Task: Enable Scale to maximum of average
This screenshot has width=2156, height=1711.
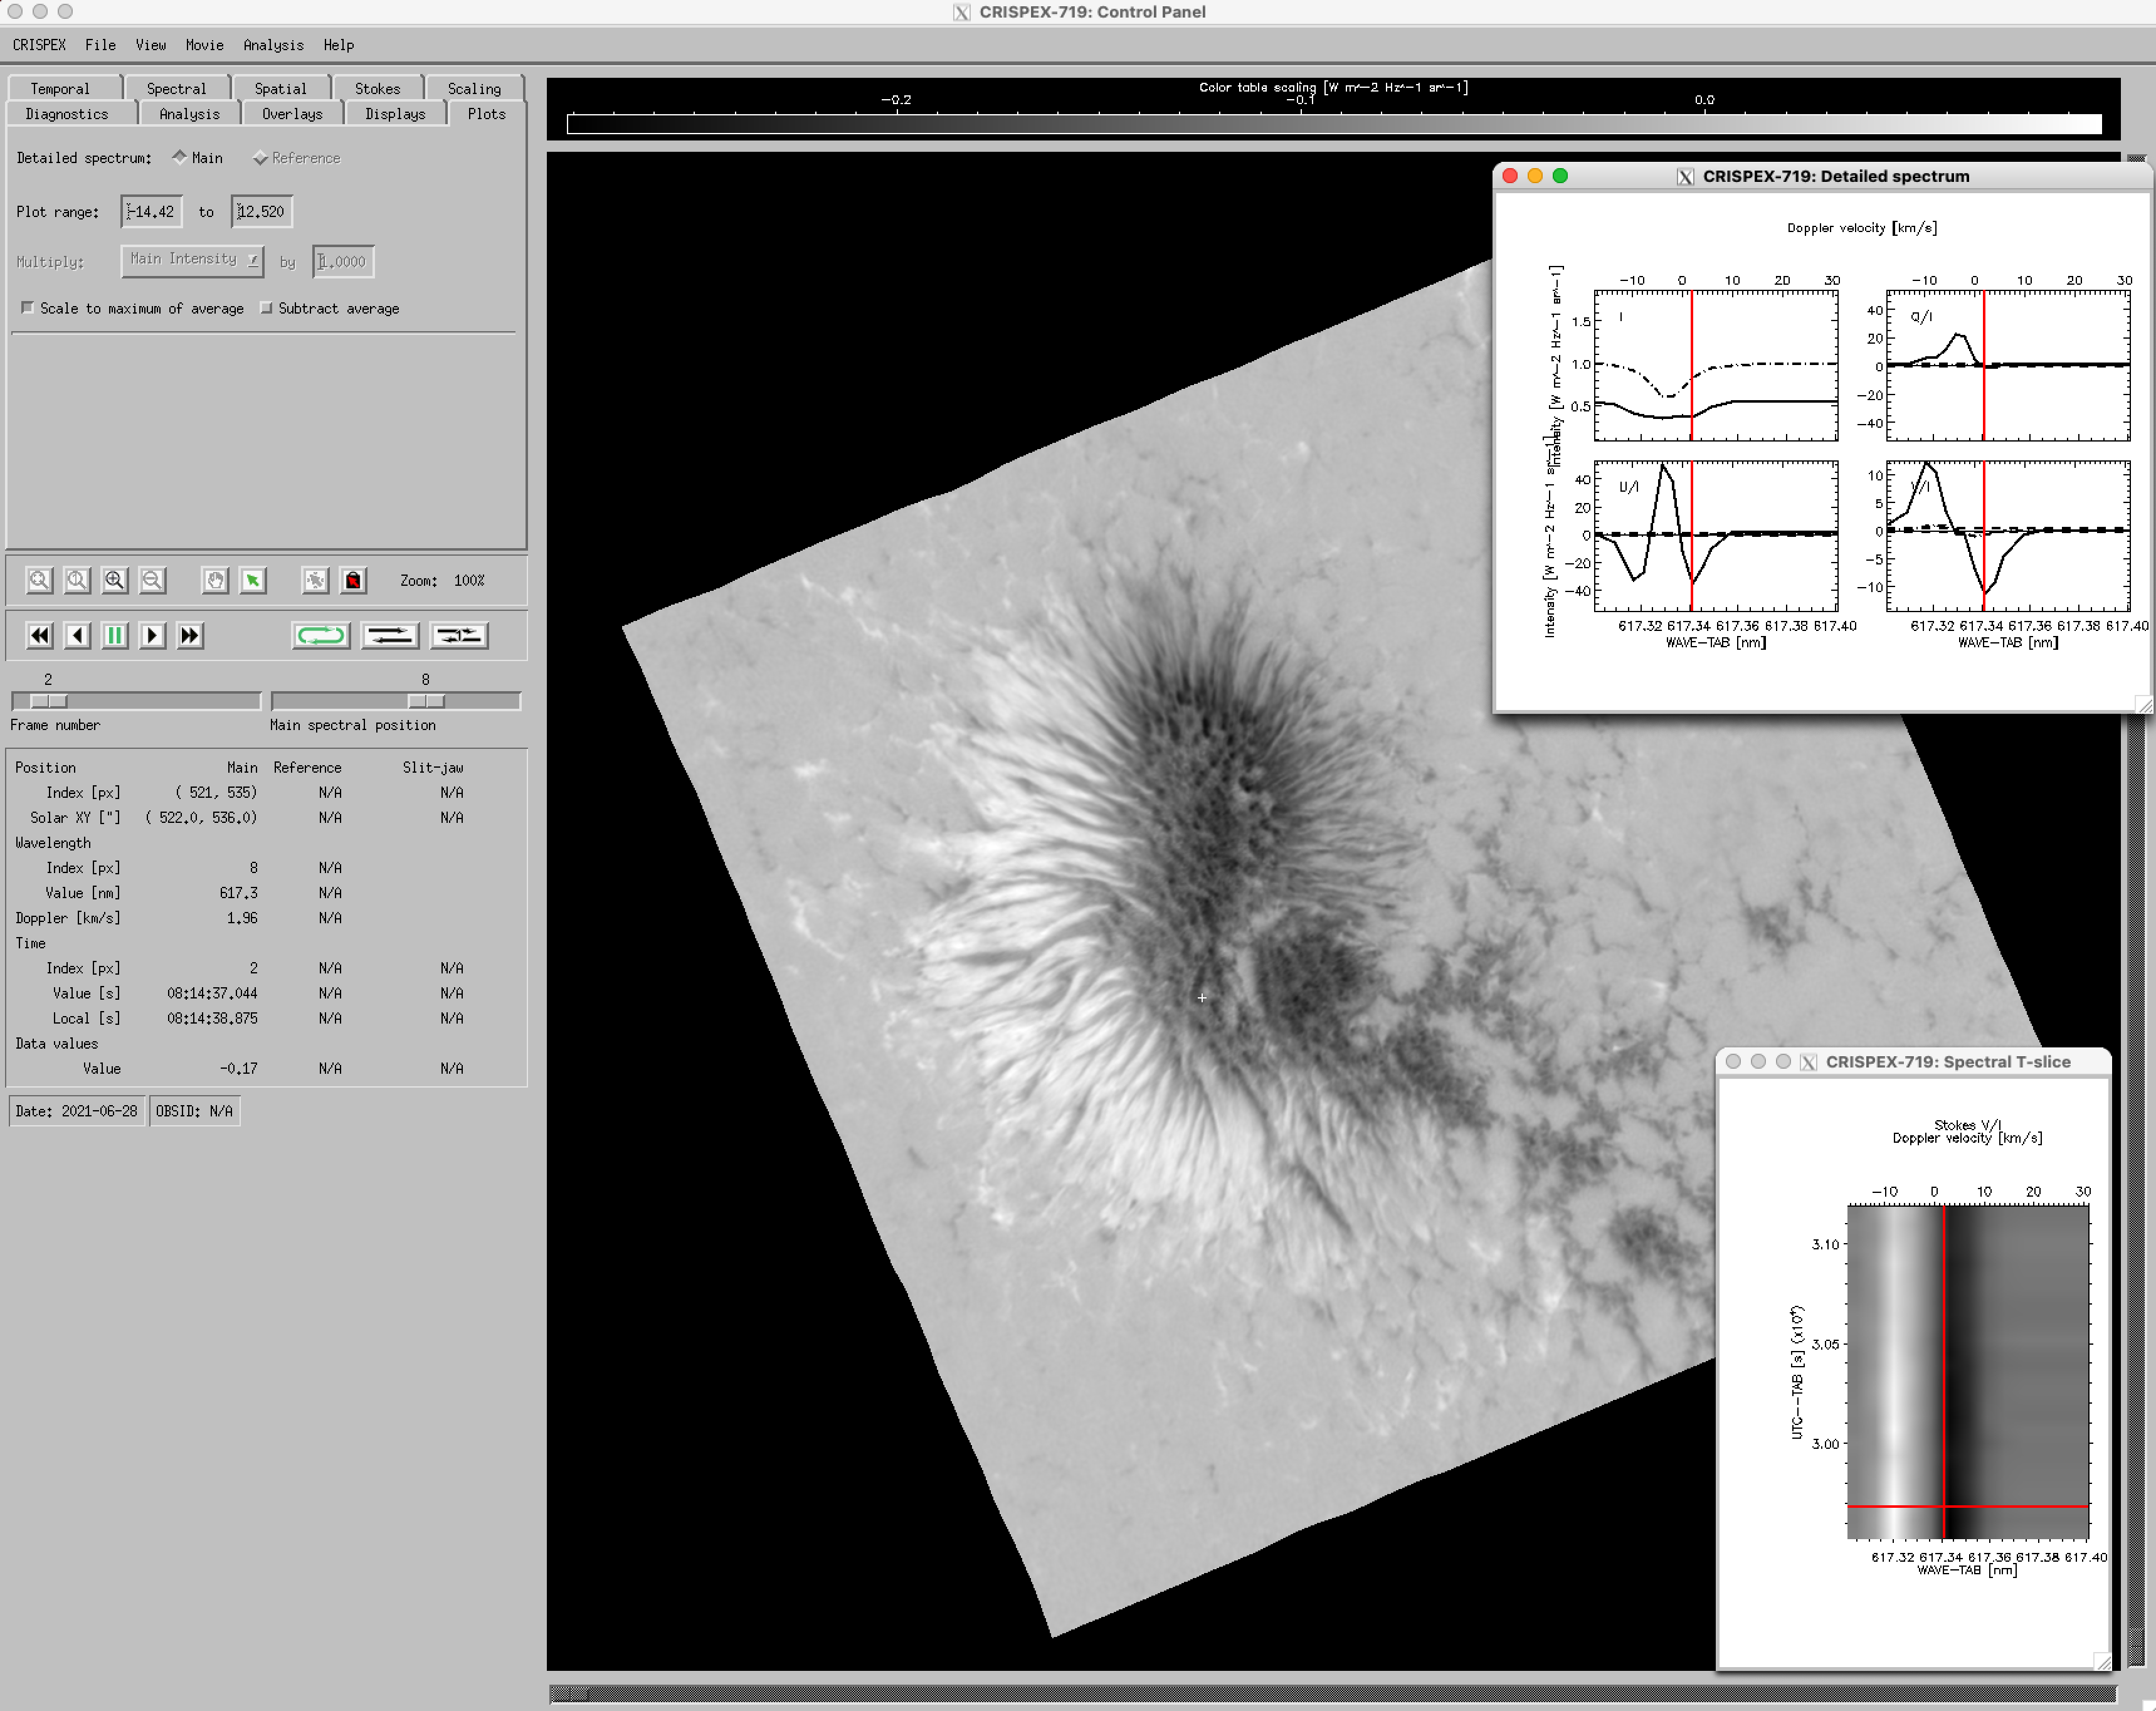Action: point(28,308)
